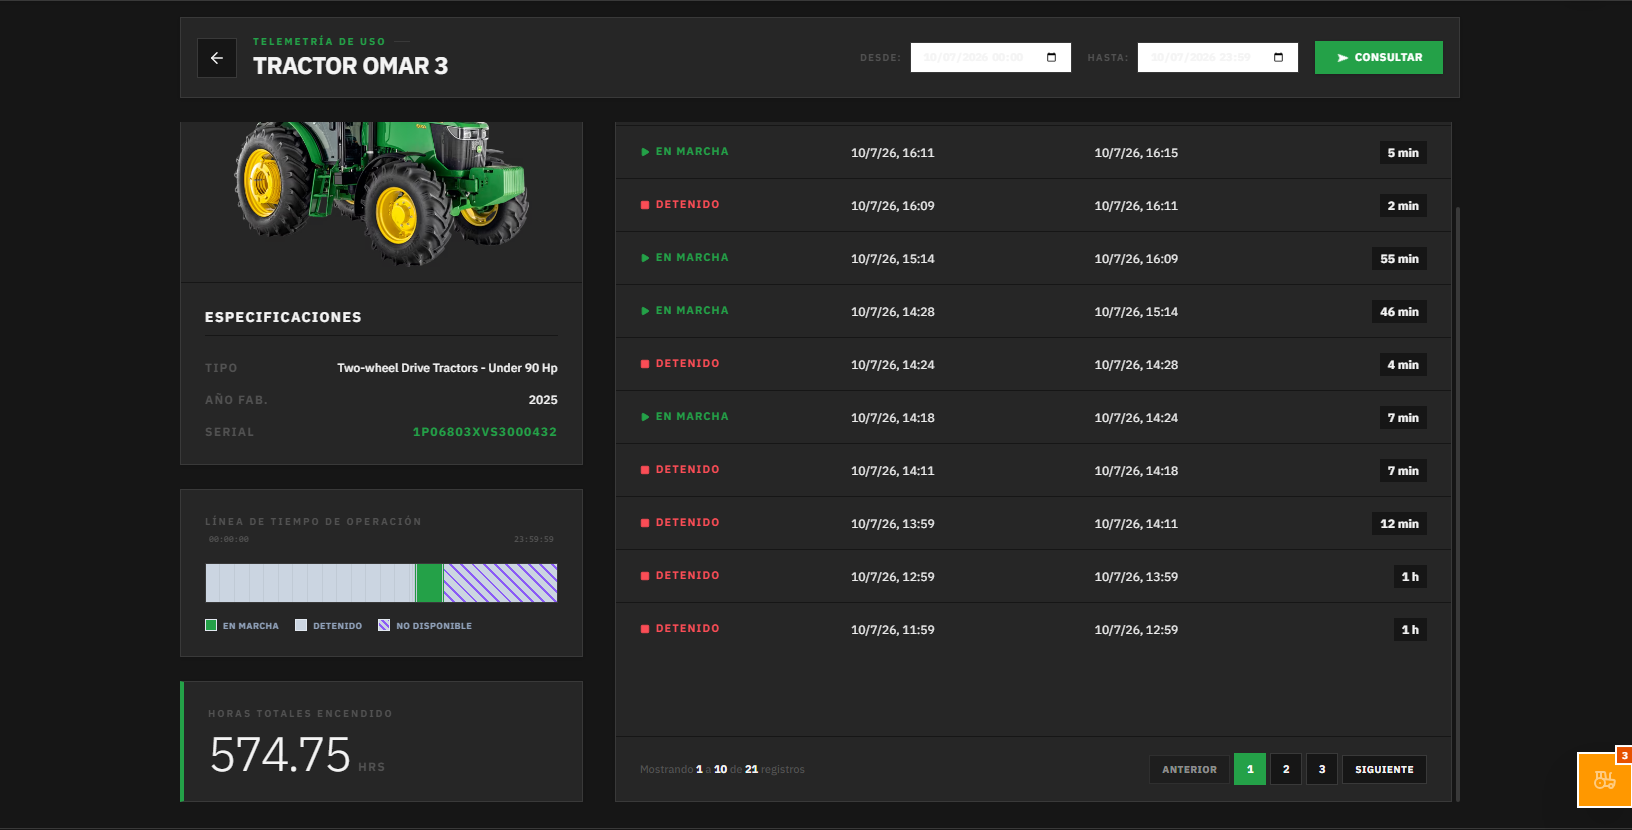This screenshot has width=1632, height=830.
Task: Click the red stop icon on 16:09 row
Action: point(645,205)
